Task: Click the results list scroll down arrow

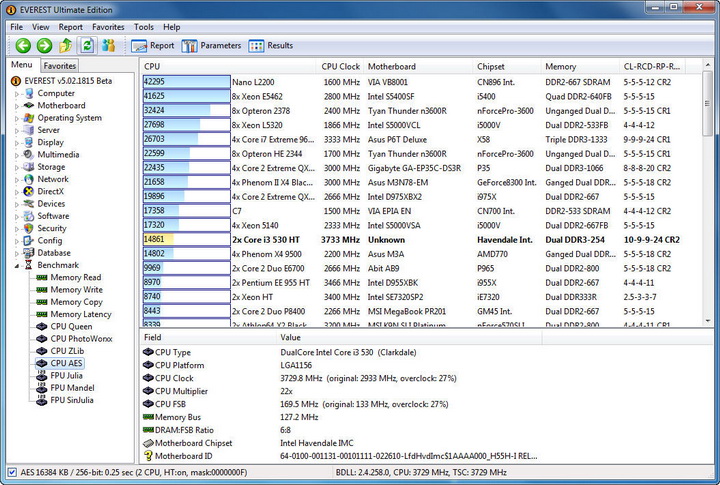Action: 708,321
